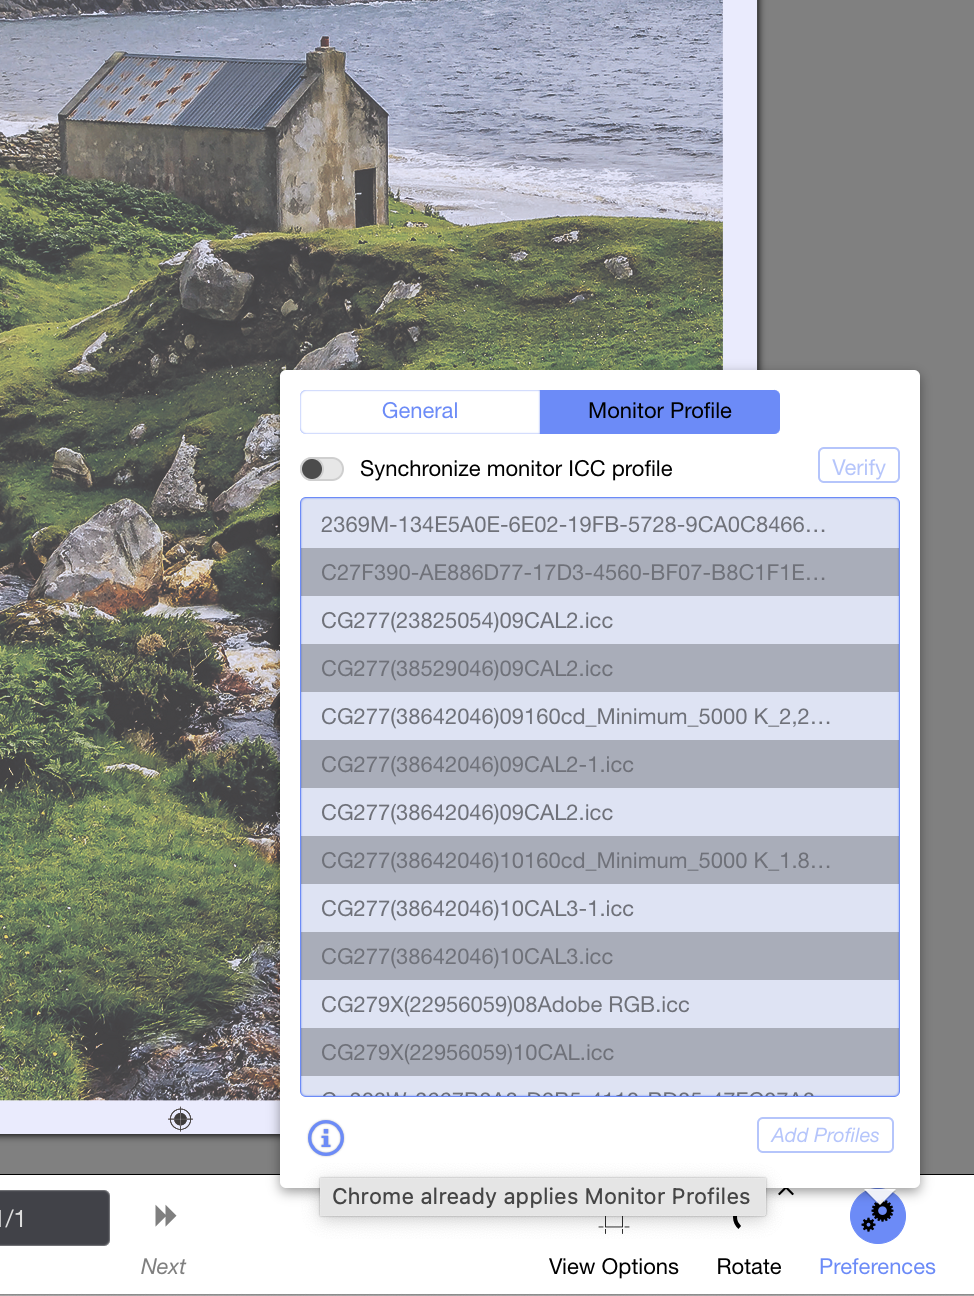
Task: Open View Options in bottom toolbar
Action: [x=613, y=1265]
